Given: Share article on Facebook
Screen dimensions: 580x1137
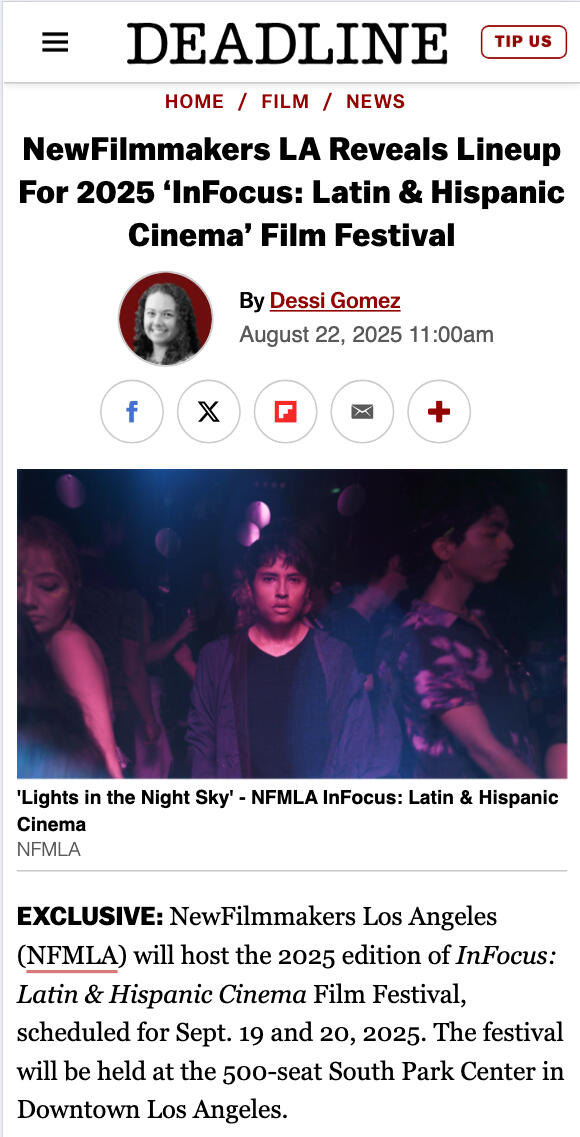Looking at the screenshot, I should tap(132, 412).
